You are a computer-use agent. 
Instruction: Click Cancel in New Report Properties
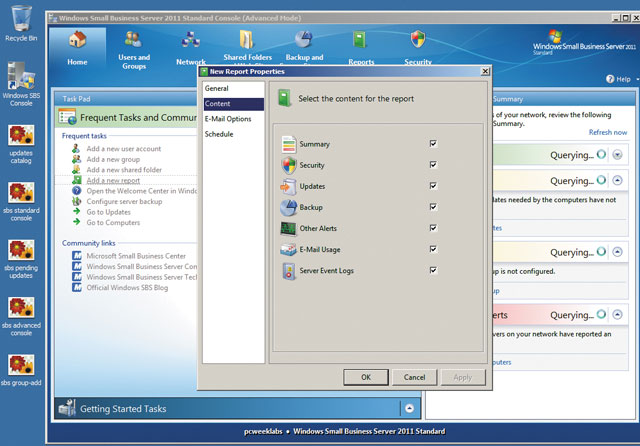[x=414, y=377]
